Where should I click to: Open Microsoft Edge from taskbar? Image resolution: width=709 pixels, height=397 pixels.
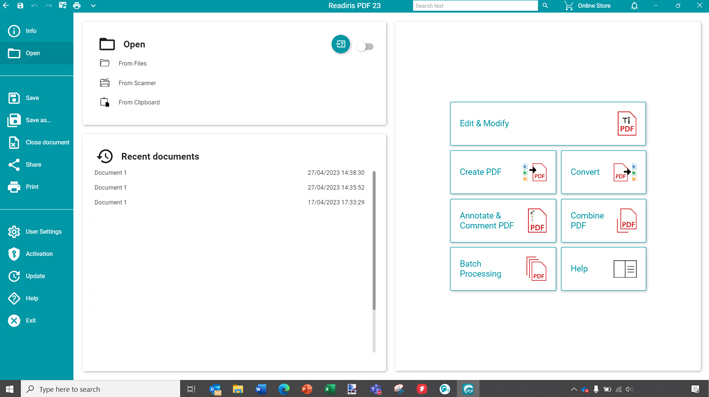pyautogui.click(x=284, y=389)
